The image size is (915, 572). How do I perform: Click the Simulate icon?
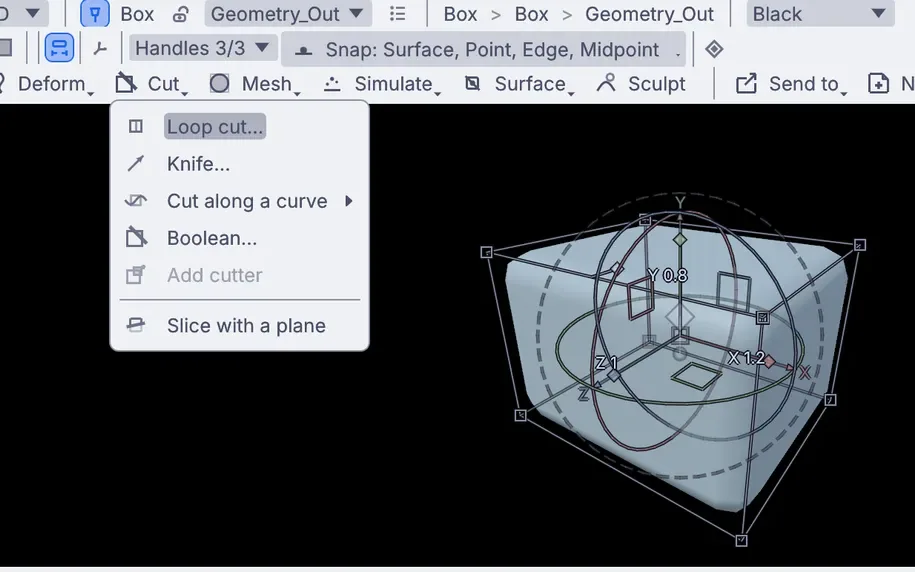pos(332,84)
